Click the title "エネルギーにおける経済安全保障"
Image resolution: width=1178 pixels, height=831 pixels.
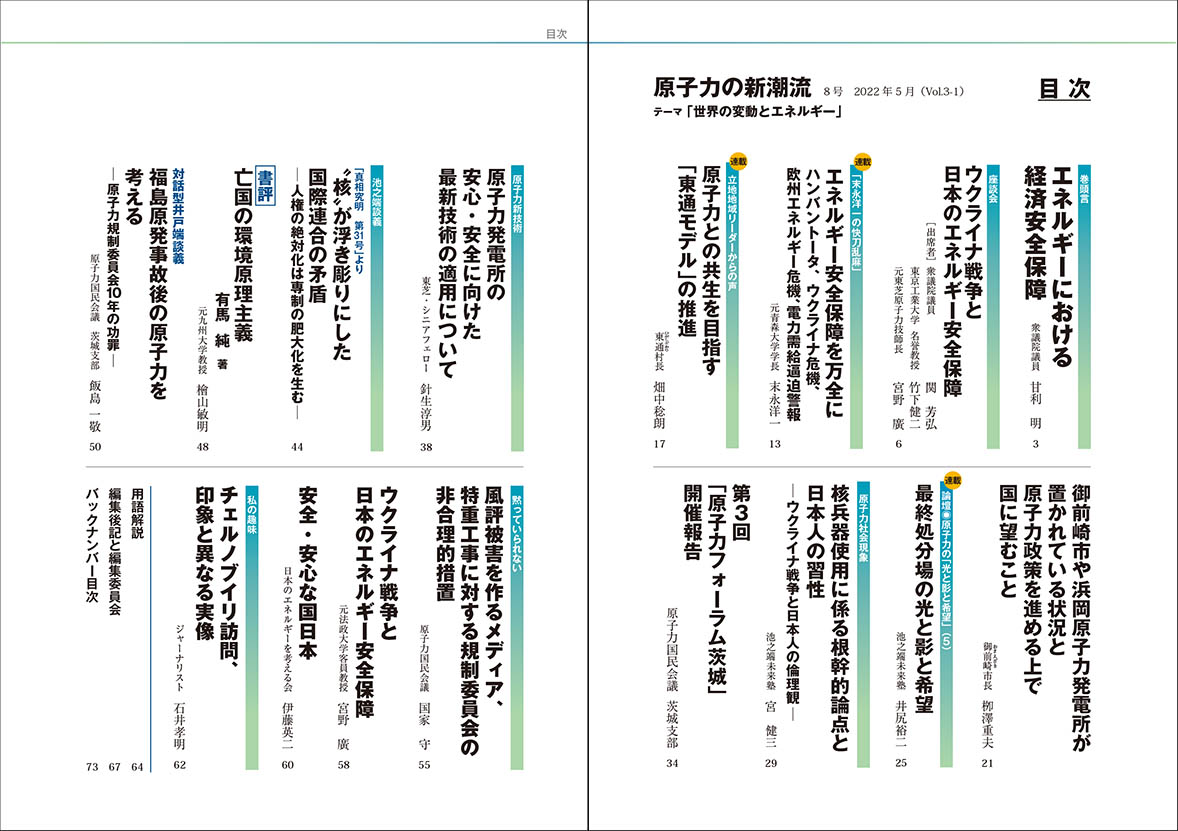[1049, 266]
